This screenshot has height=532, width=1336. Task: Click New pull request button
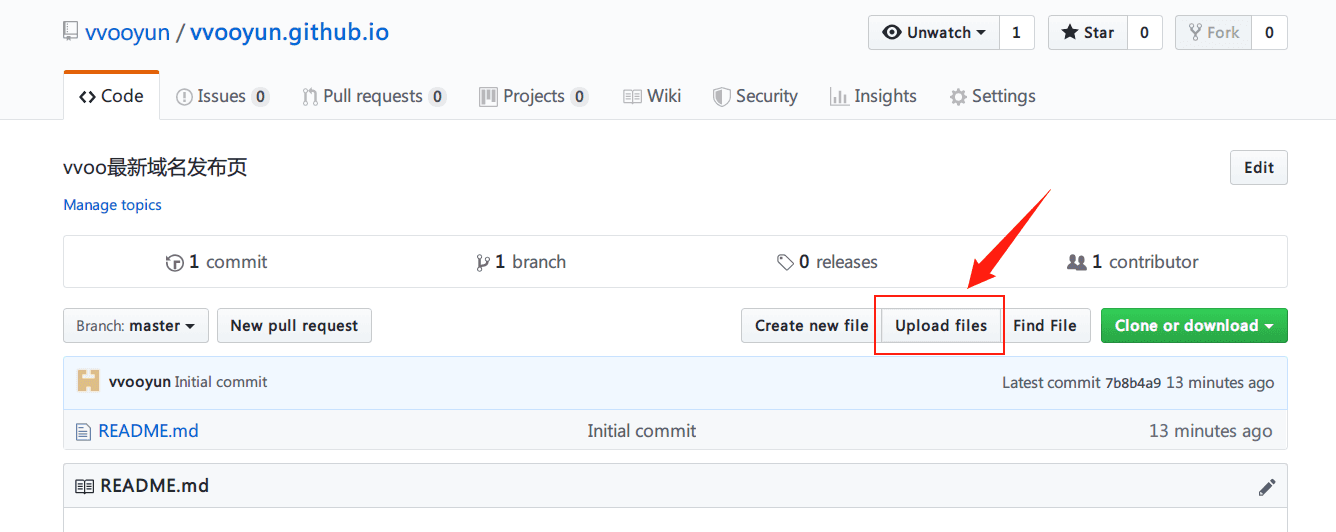294,326
